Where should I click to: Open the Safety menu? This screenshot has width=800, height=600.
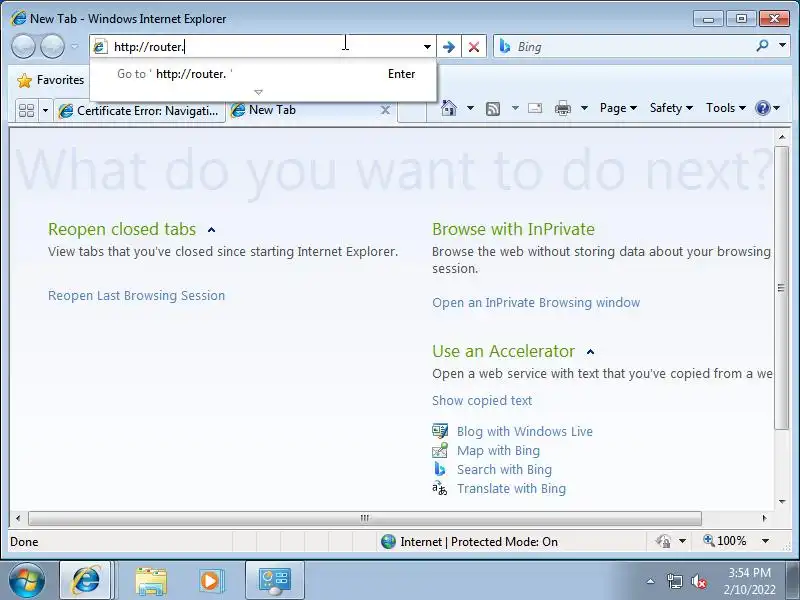point(671,108)
